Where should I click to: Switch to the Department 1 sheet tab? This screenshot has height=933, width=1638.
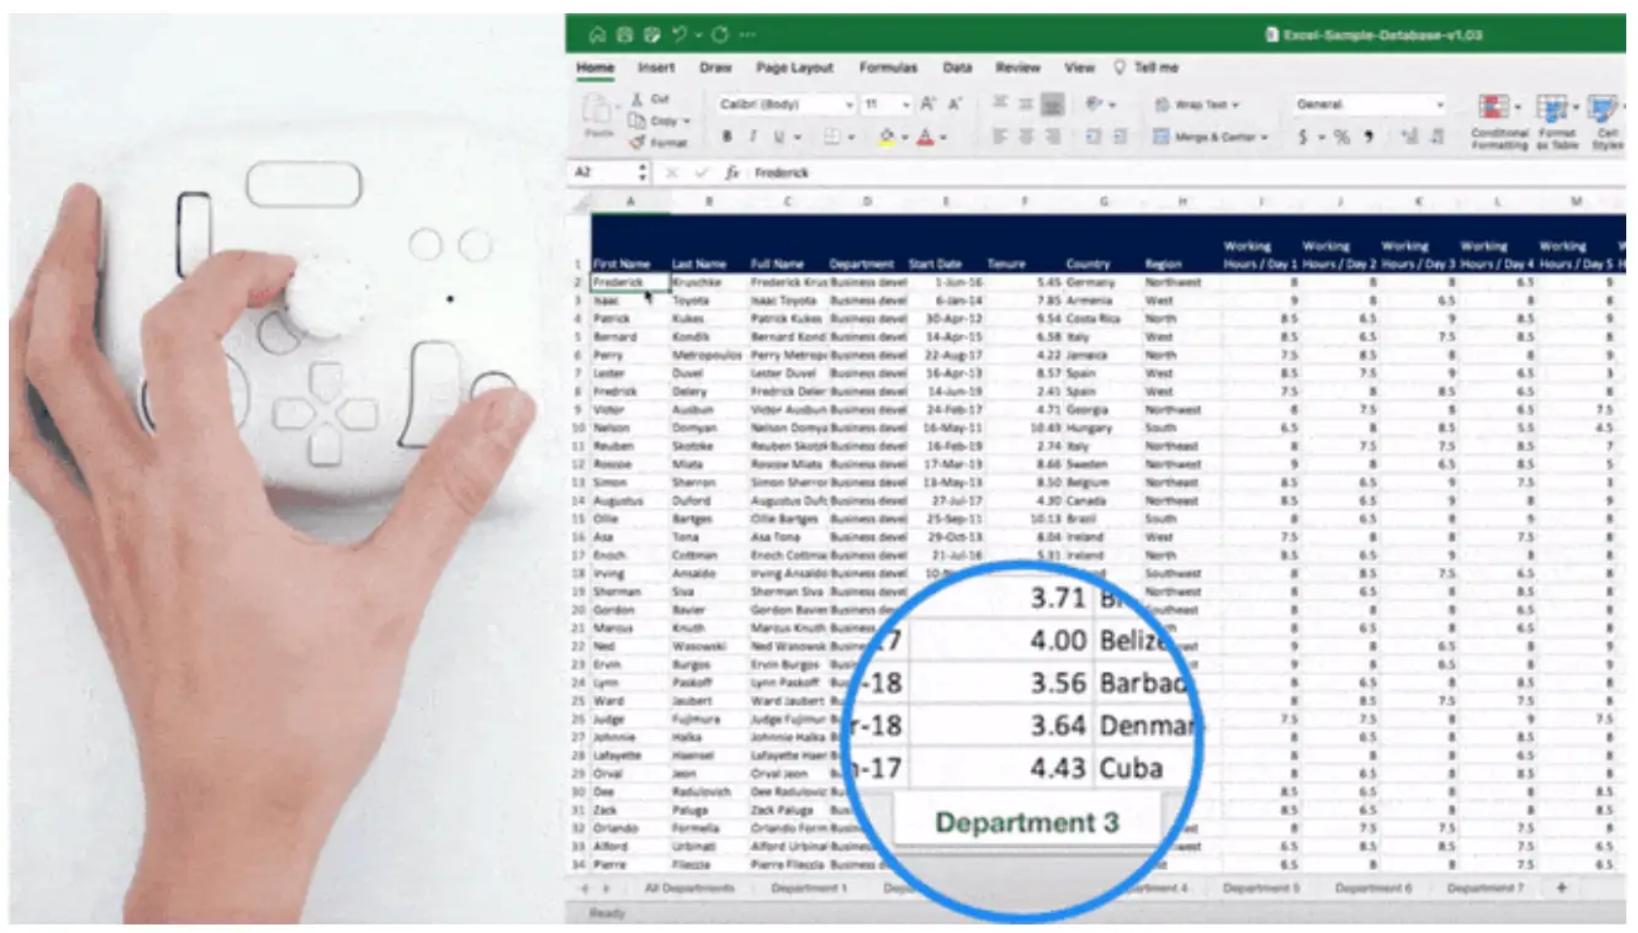[809, 888]
